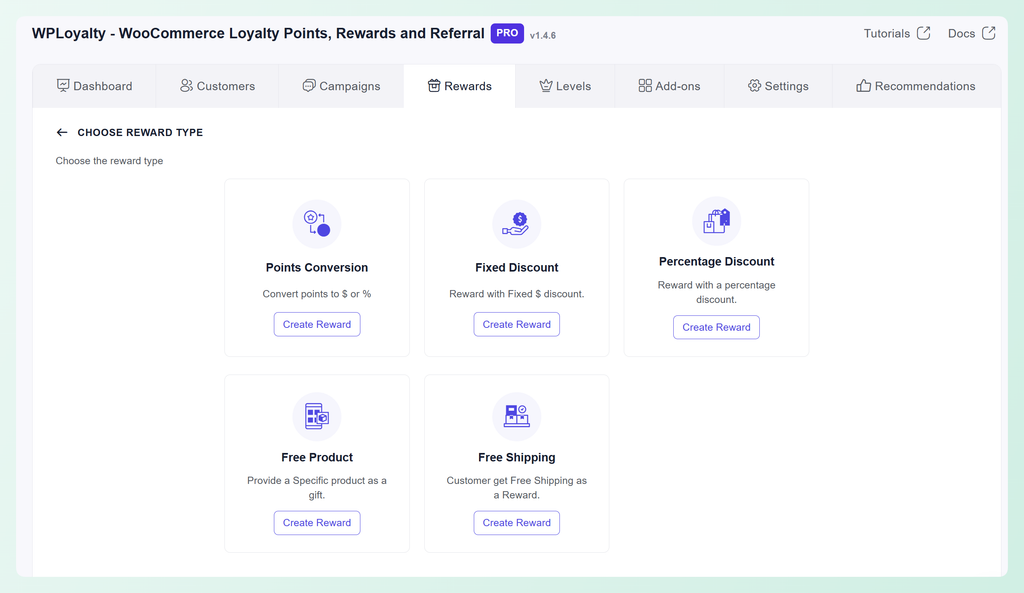Click the Free Product title
Screen dimensions: 1024x593
click(317, 457)
